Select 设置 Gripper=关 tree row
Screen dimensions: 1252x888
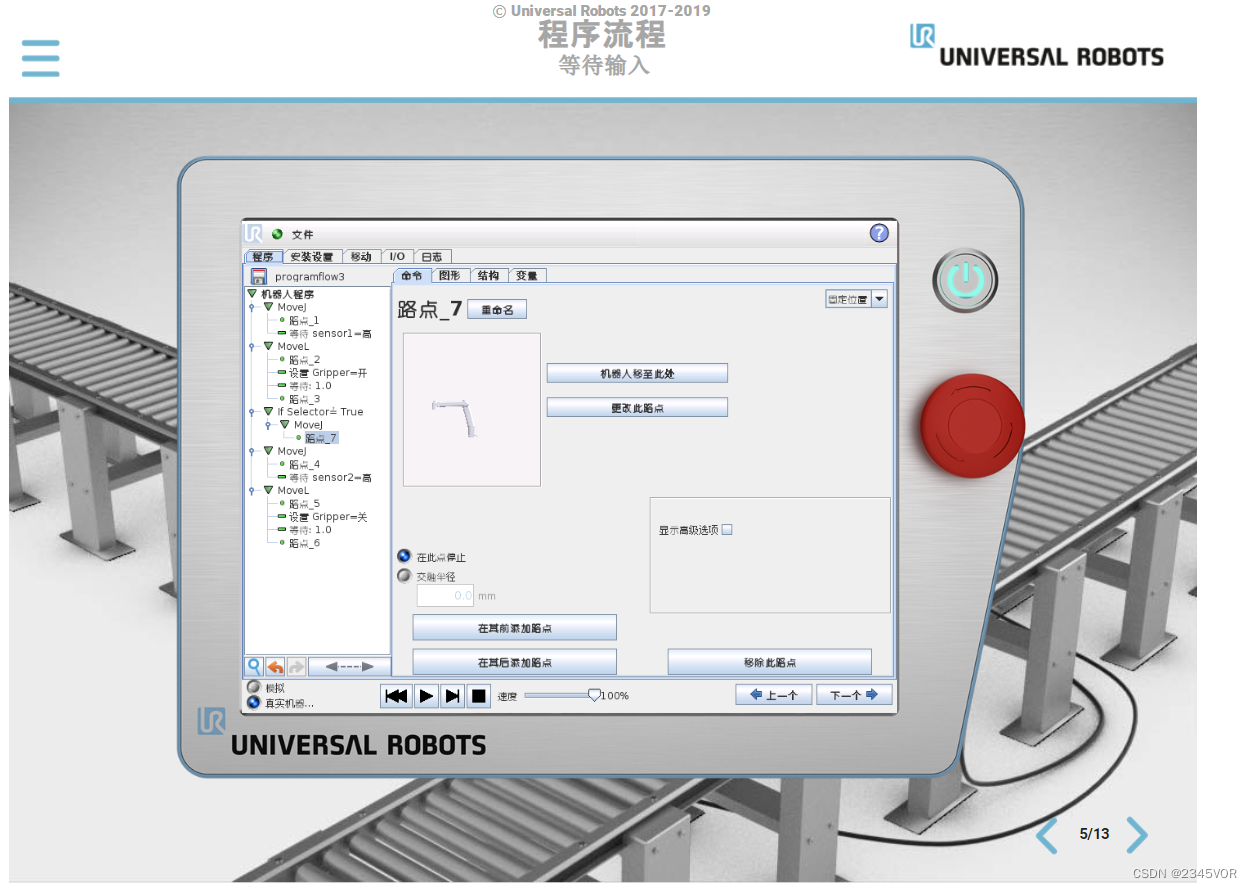pyautogui.click(x=328, y=516)
